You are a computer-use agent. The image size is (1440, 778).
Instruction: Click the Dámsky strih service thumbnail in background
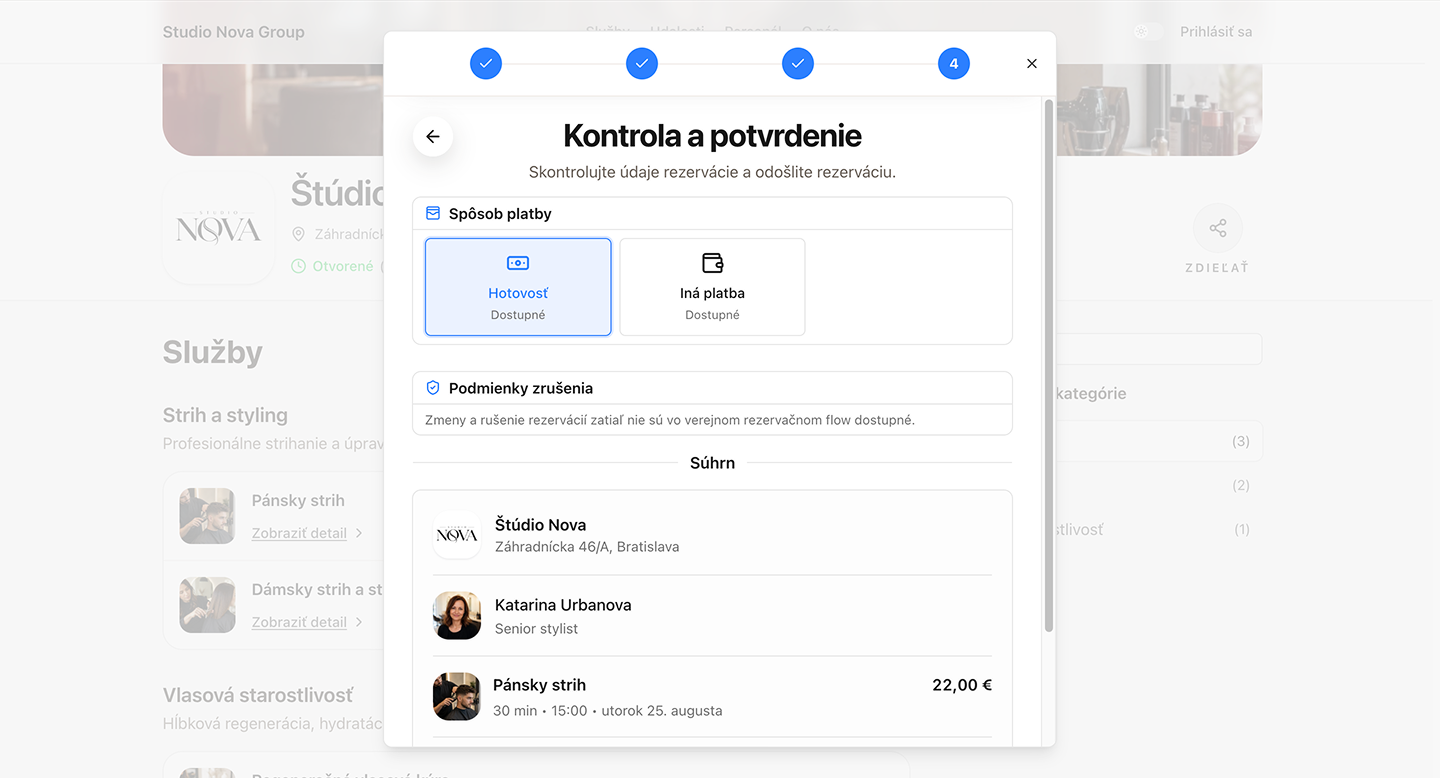(207, 605)
